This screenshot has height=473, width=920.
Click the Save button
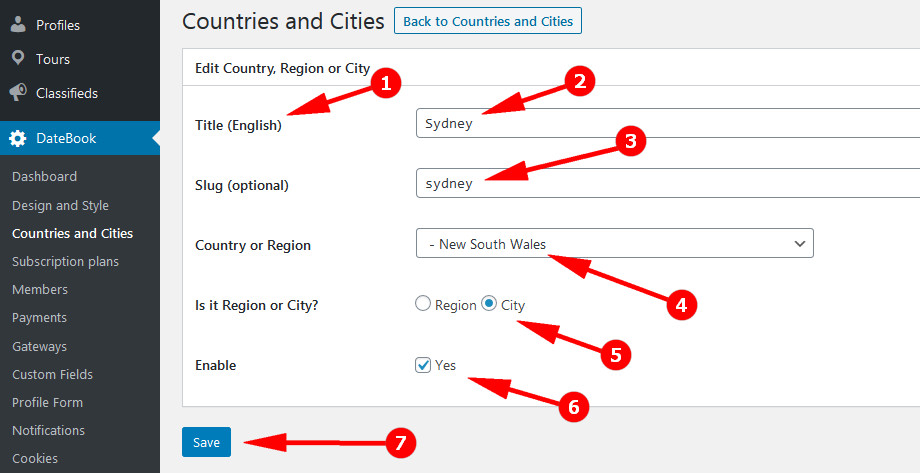pyautogui.click(x=206, y=442)
